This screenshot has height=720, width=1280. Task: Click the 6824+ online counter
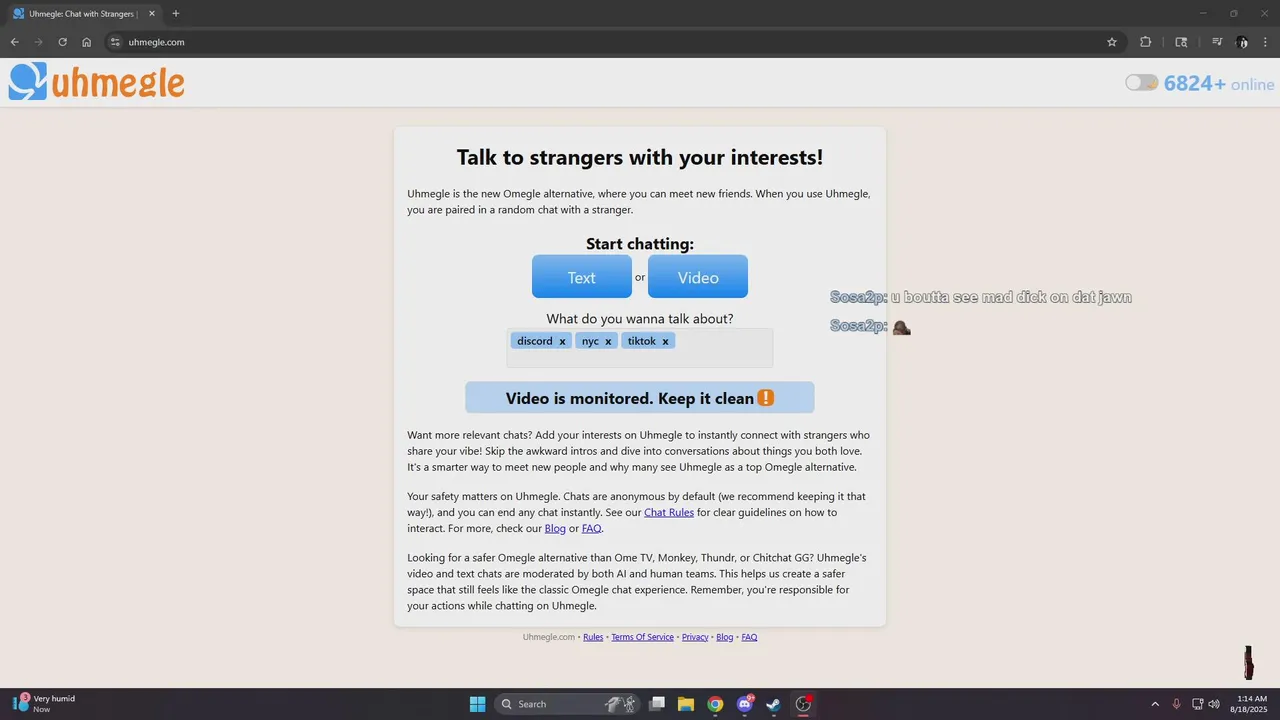click(x=1219, y=84)
